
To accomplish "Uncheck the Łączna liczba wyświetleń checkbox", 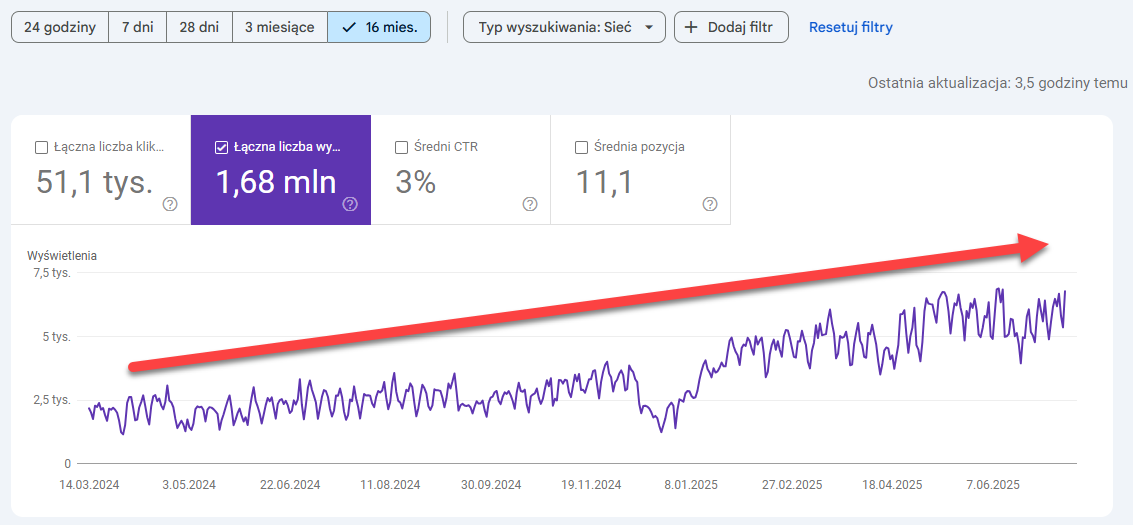I will (221, 148).
